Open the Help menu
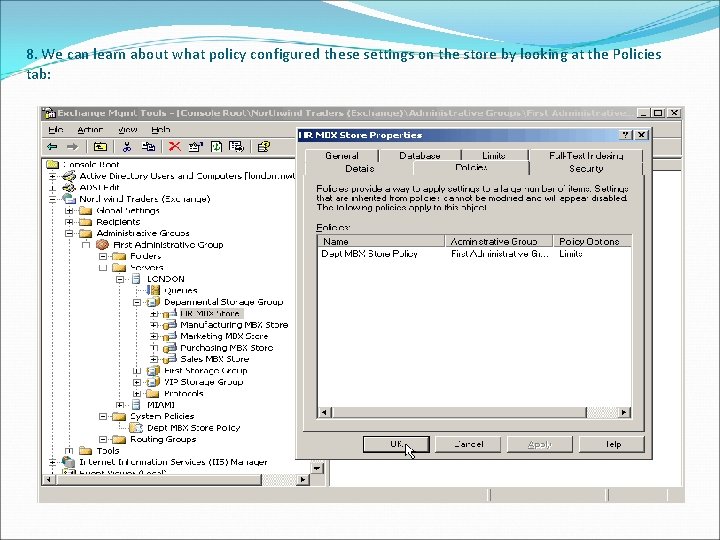 161,129
